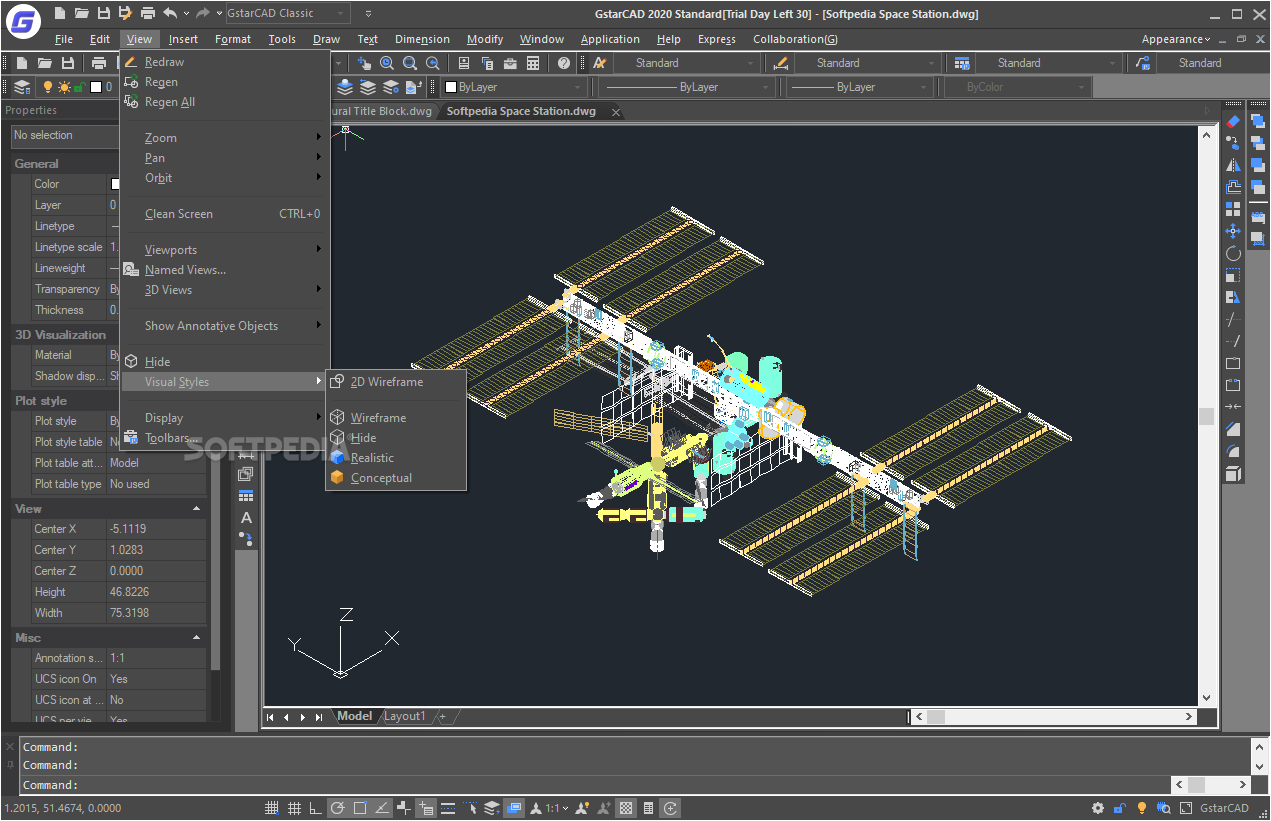The height and width of the screenshot is (821, 1271).
Task: Open the Properties palette toolbar icon
Action: point(464,63)
